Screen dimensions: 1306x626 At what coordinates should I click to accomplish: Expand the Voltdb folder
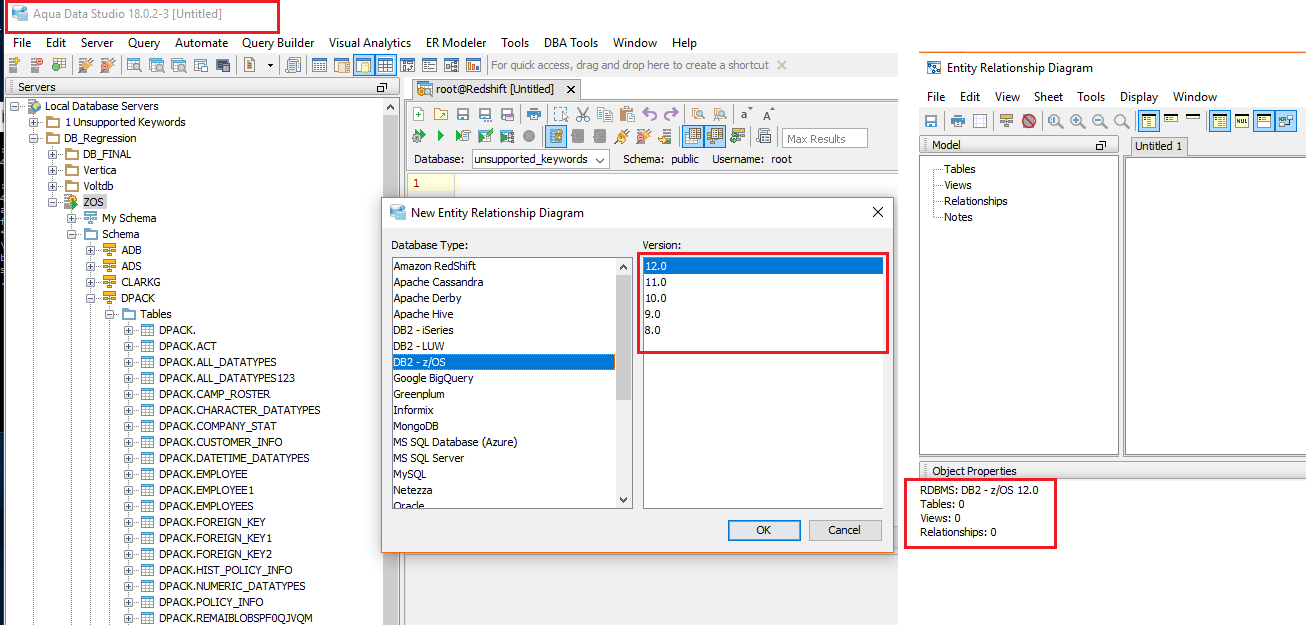pos(53,186)
